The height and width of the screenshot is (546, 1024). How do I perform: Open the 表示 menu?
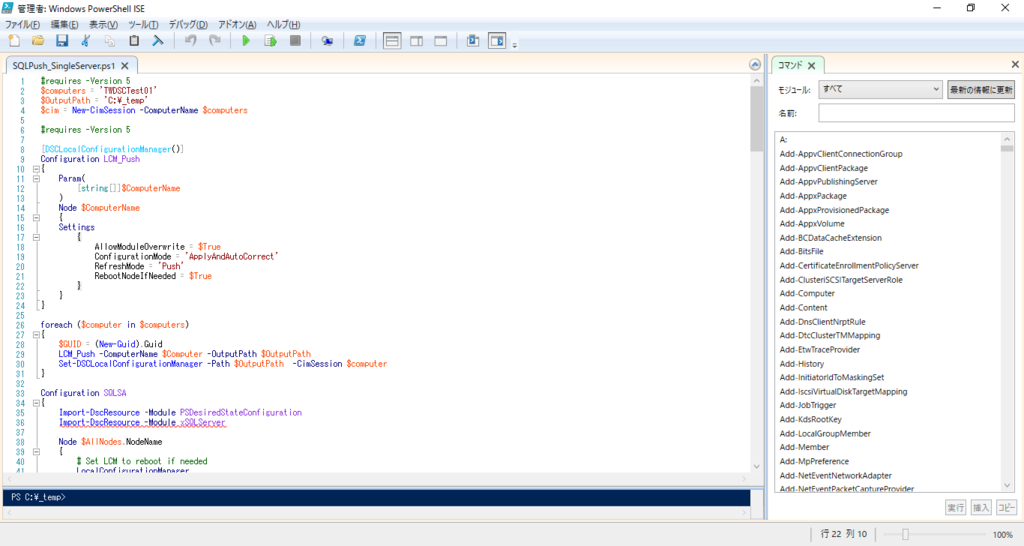point(103,25)
